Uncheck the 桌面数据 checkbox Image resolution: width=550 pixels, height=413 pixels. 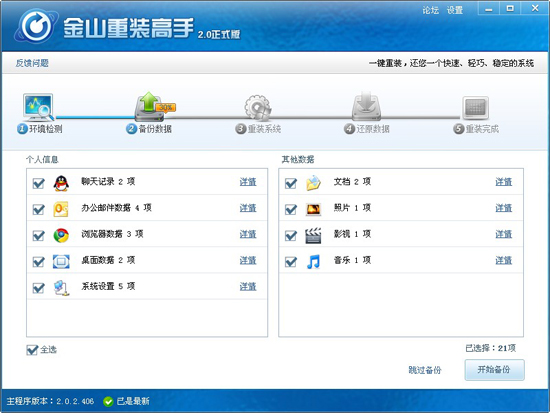pyautogui.click(x=39, y=262)
